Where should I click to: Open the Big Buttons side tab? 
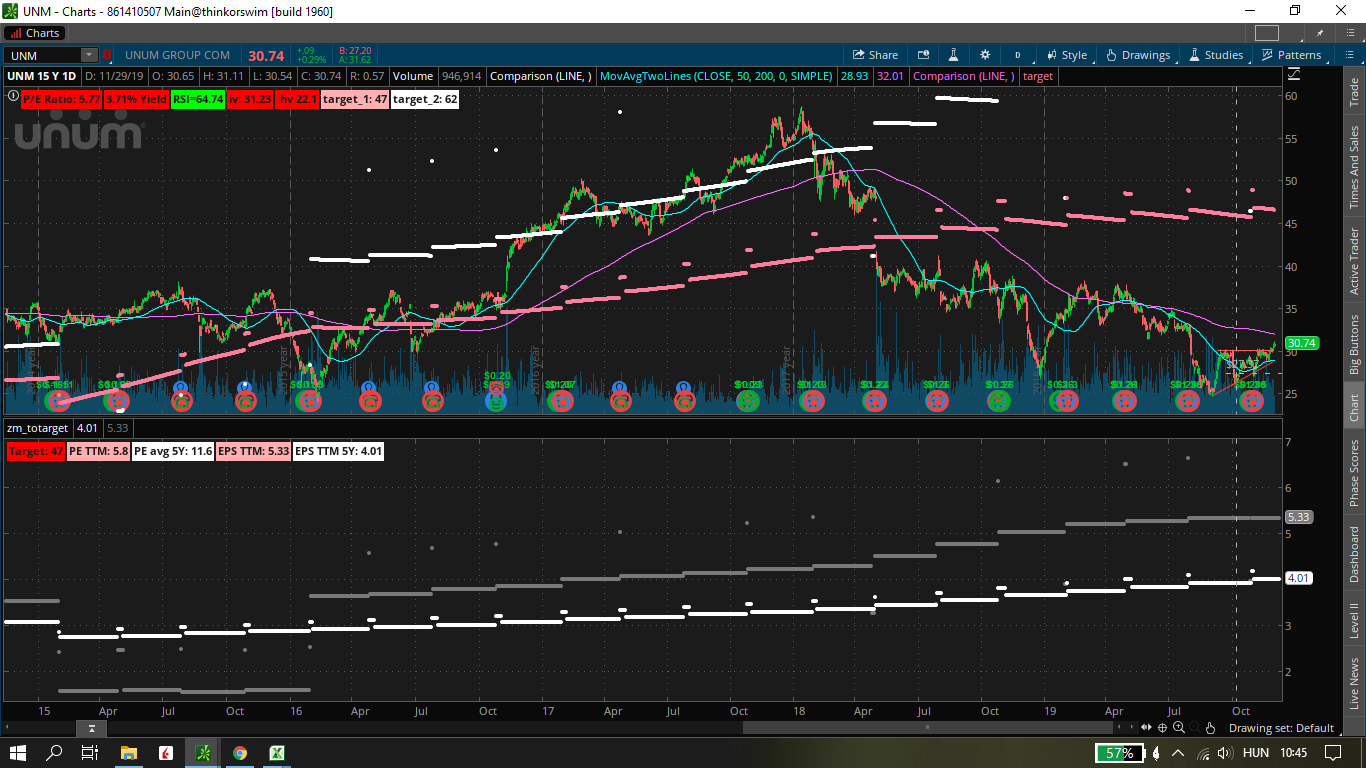point(1354,345)
